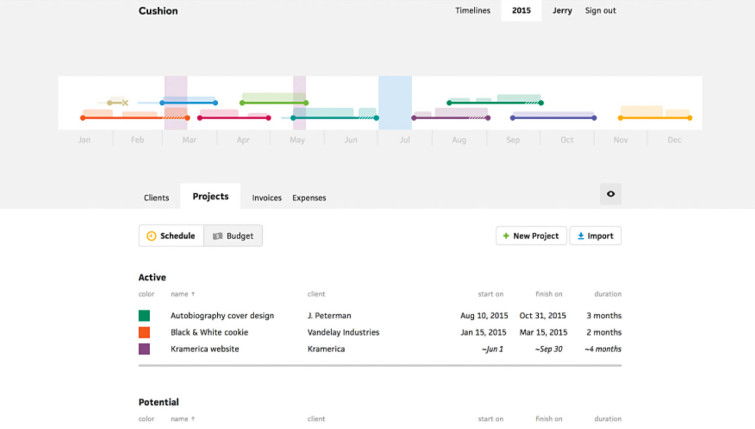The width and height of the screenshot is (755, 429).
Task: Switch to Schedule view
Action: click(171, 236)
